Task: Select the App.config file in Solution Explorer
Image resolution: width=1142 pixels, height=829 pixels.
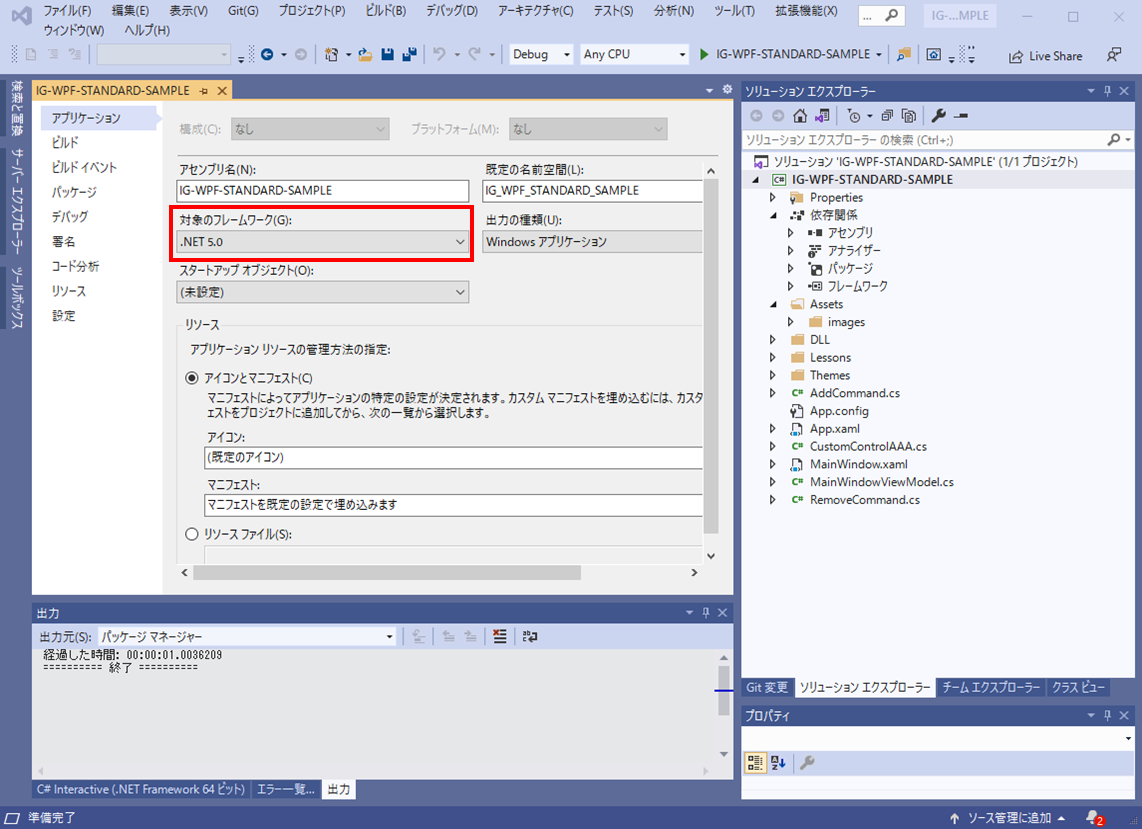Action: (839, 411)
